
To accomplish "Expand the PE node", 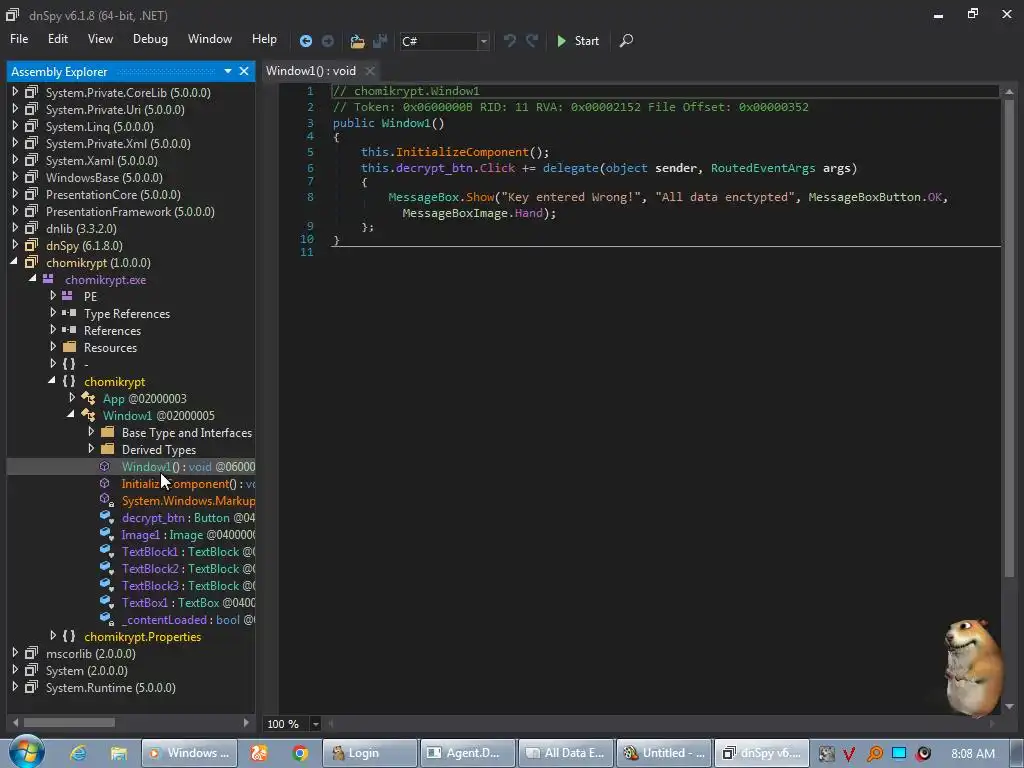I will click(53, 296).
